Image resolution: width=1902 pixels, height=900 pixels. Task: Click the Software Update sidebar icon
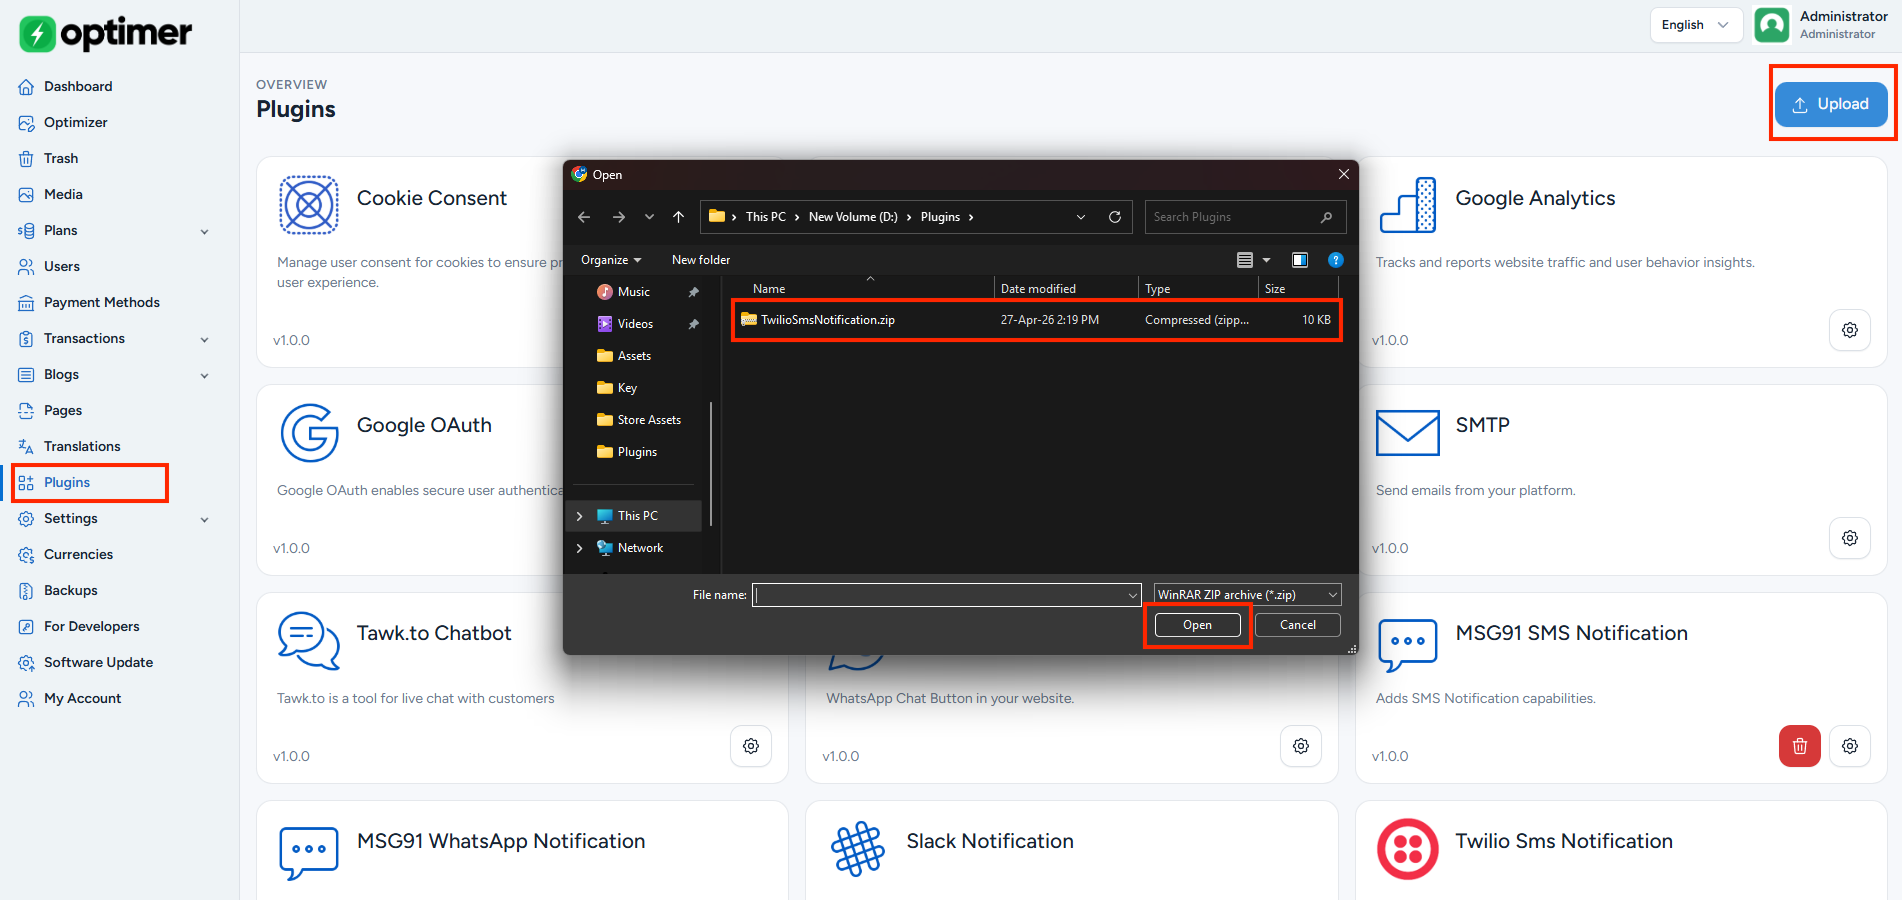coord(26,662)
